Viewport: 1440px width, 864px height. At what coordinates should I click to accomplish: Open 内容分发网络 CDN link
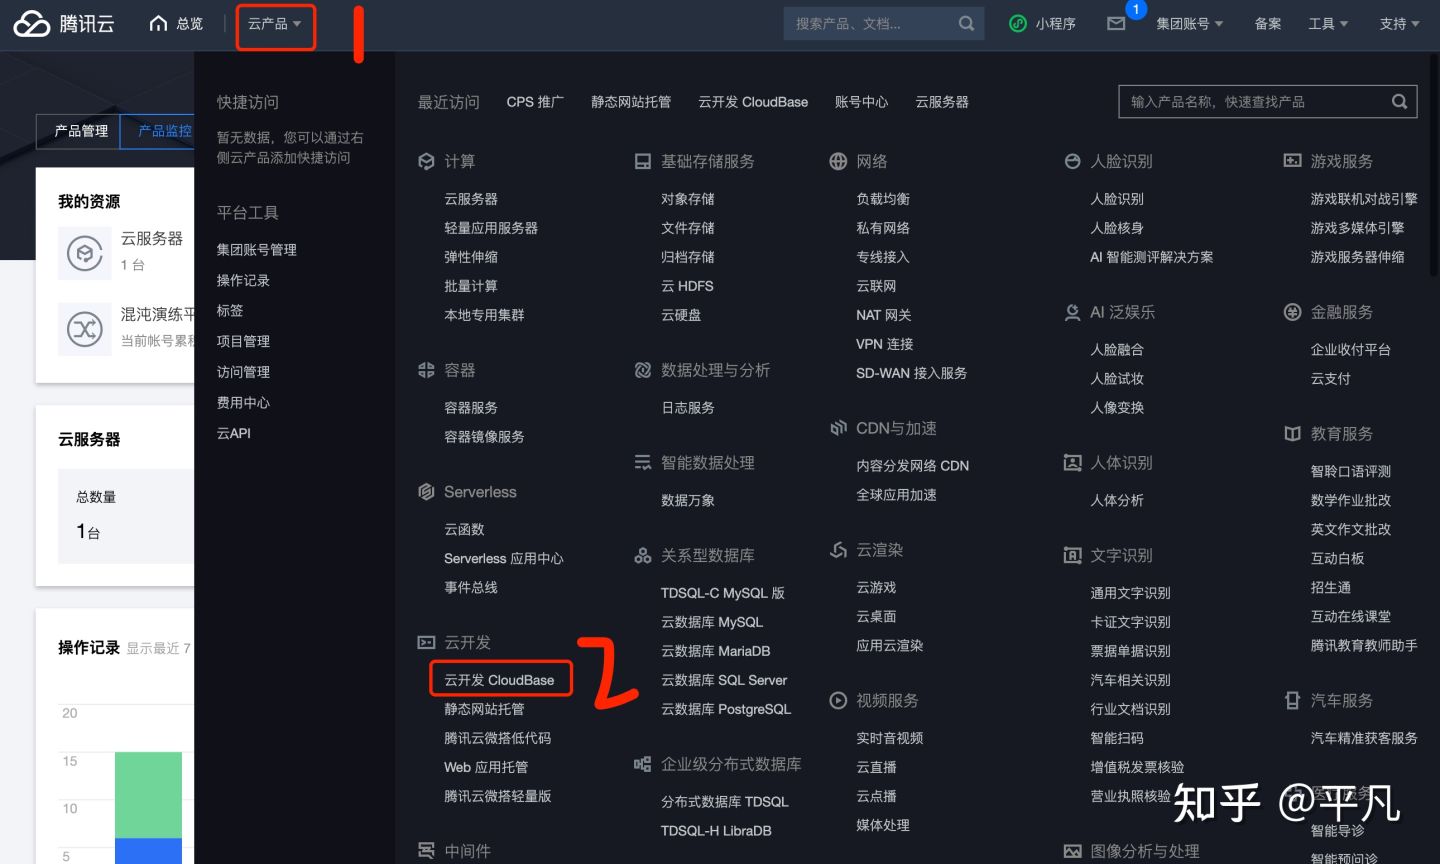pos(913,466)
